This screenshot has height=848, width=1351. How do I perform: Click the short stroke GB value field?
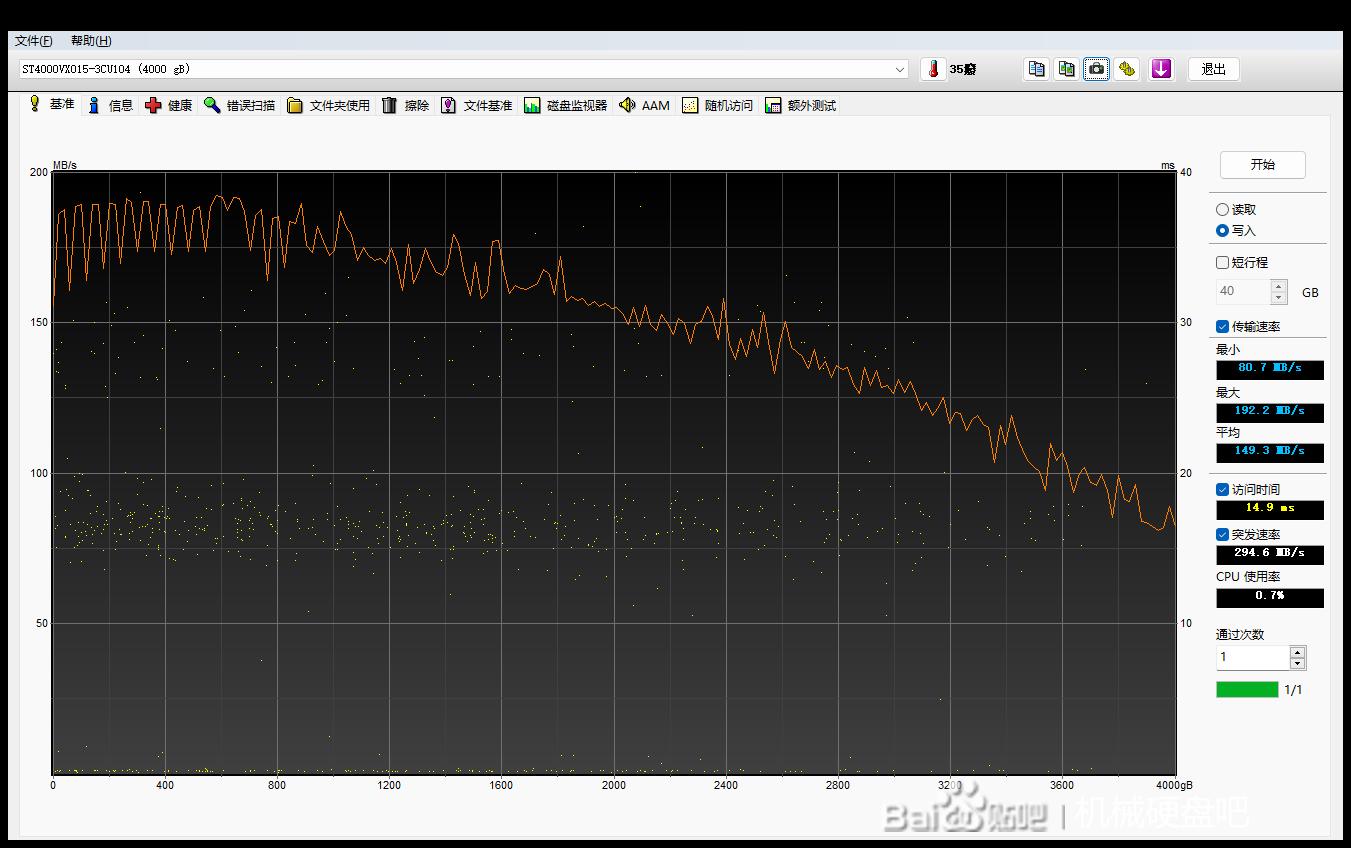coord(1243,291)
